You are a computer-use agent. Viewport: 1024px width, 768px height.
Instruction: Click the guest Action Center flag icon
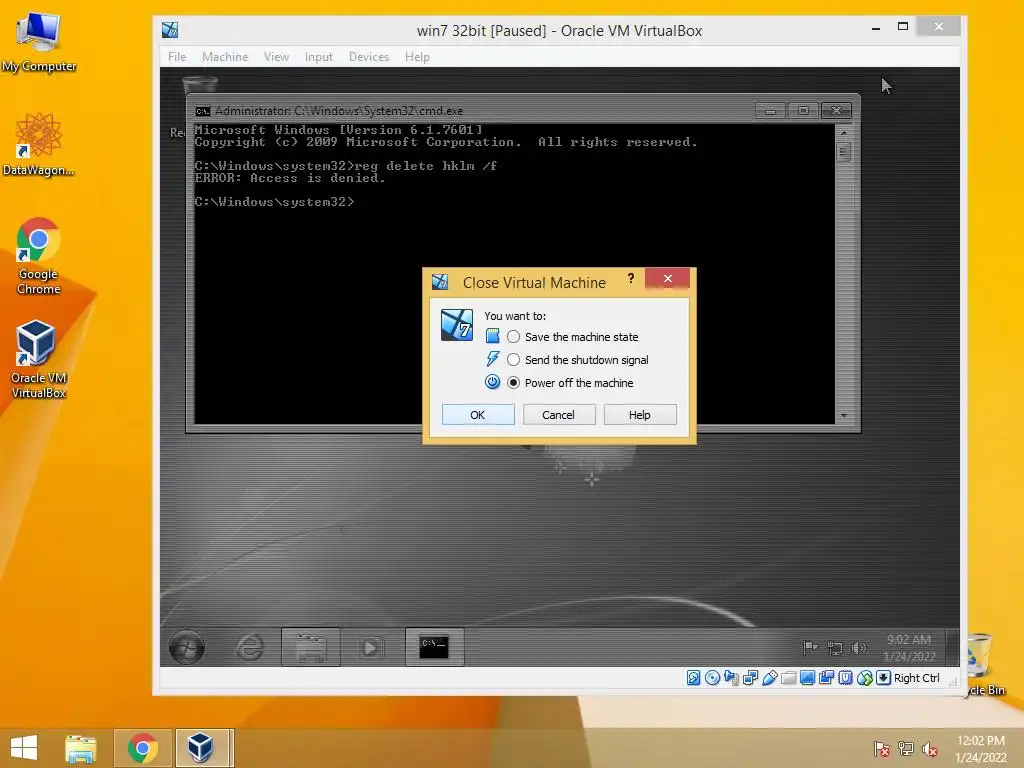pos(810,648)
